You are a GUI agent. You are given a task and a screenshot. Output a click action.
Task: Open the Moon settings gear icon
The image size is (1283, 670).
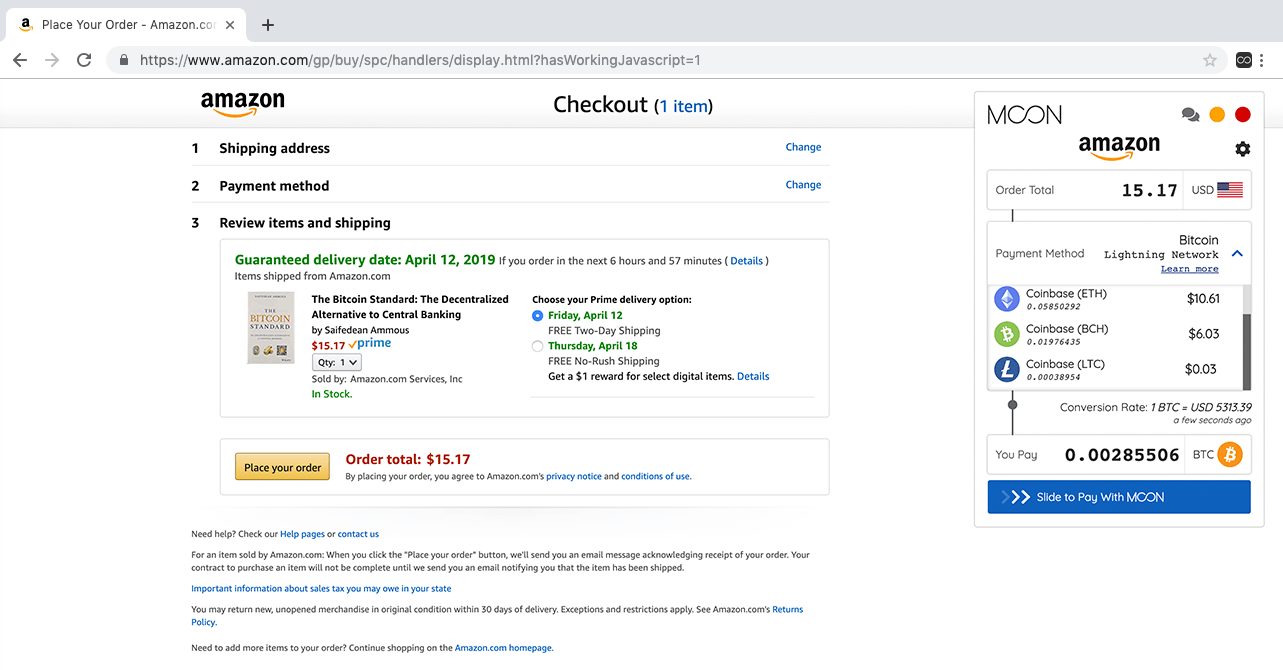[1242, 149]
